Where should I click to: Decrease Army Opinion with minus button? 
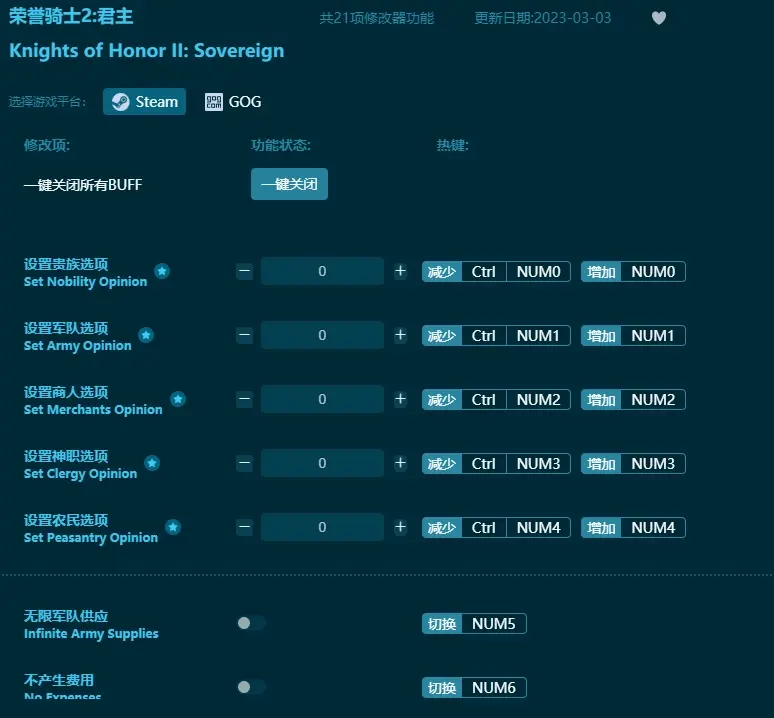(x=244, y=335)
